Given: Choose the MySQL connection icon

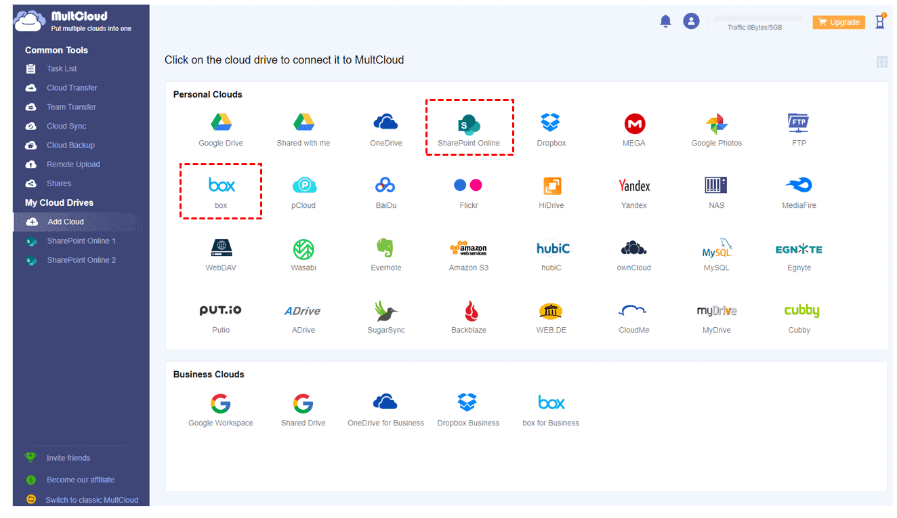Looking at the screenshot, I should tap(717, 248).
